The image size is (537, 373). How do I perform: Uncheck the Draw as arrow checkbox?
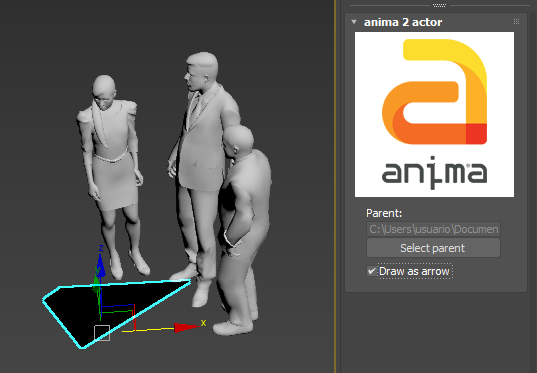pyautogui.click(x=372, y=271)
